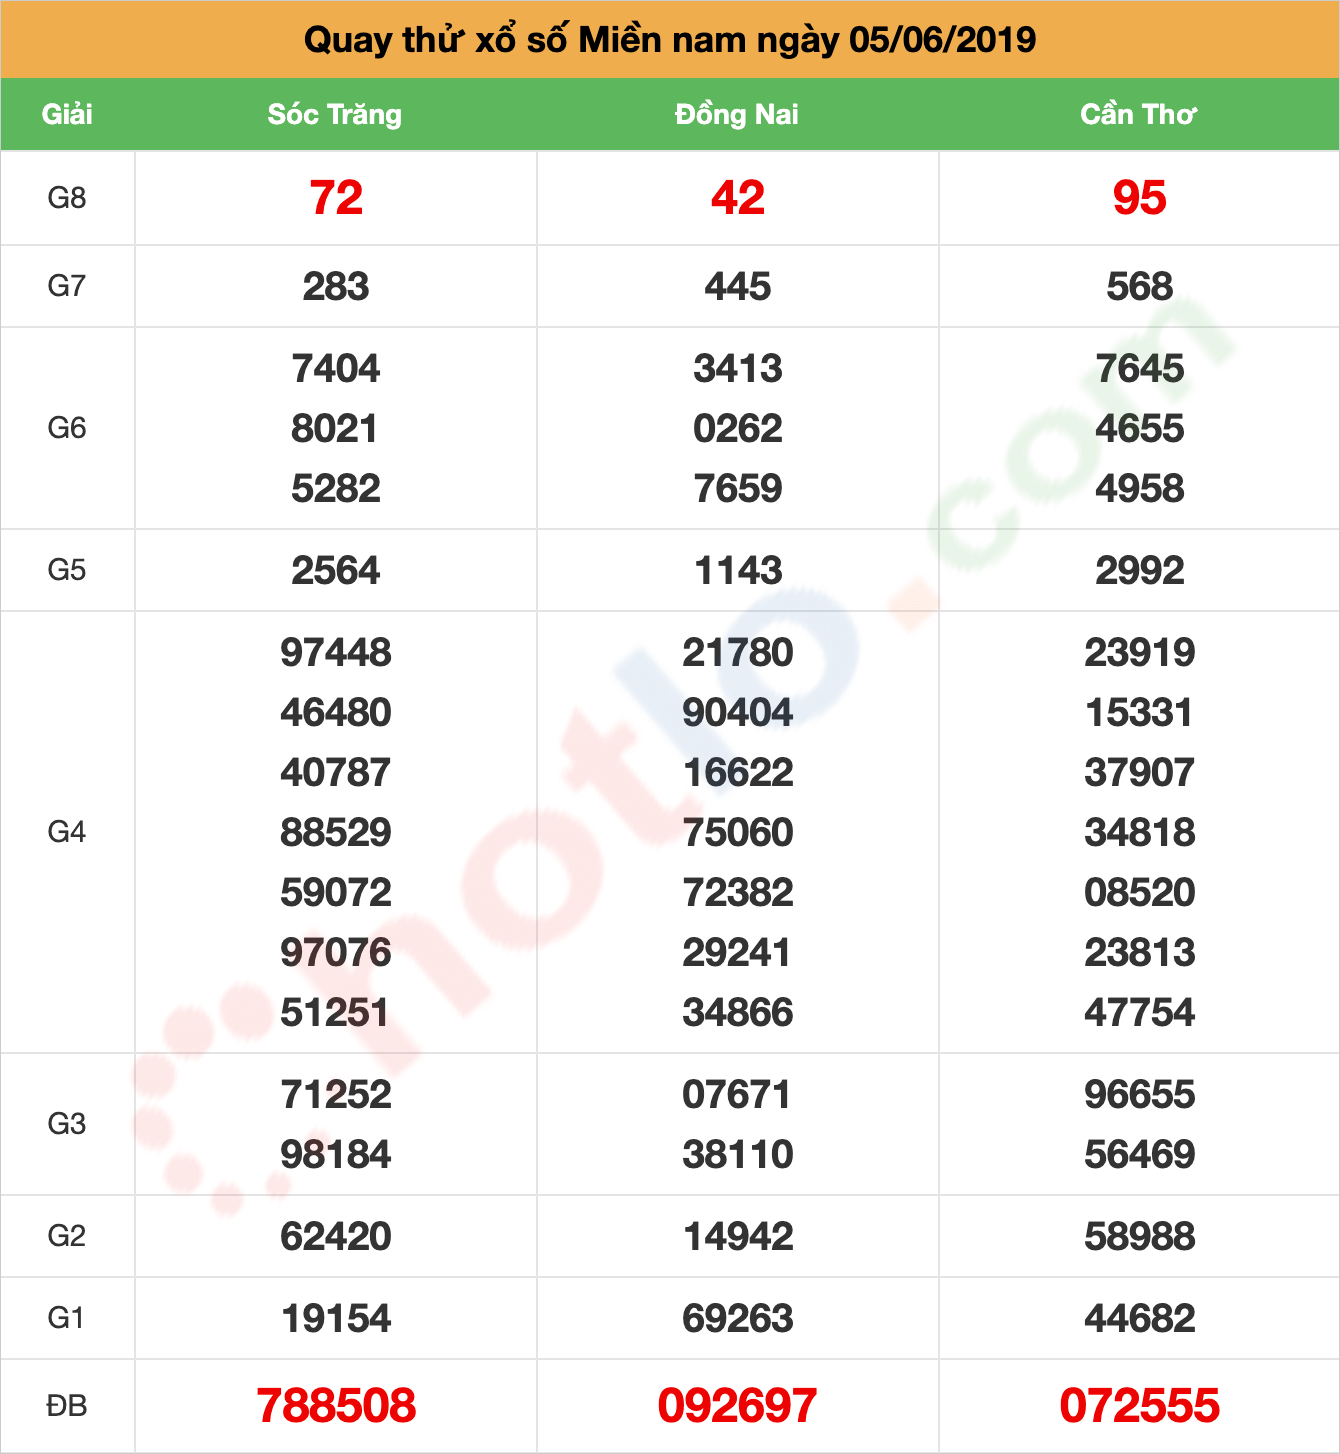The width and height of the screenshot is (1340, 1454).
Task: Select G3 value 98184
Action: pos(336,1155)
